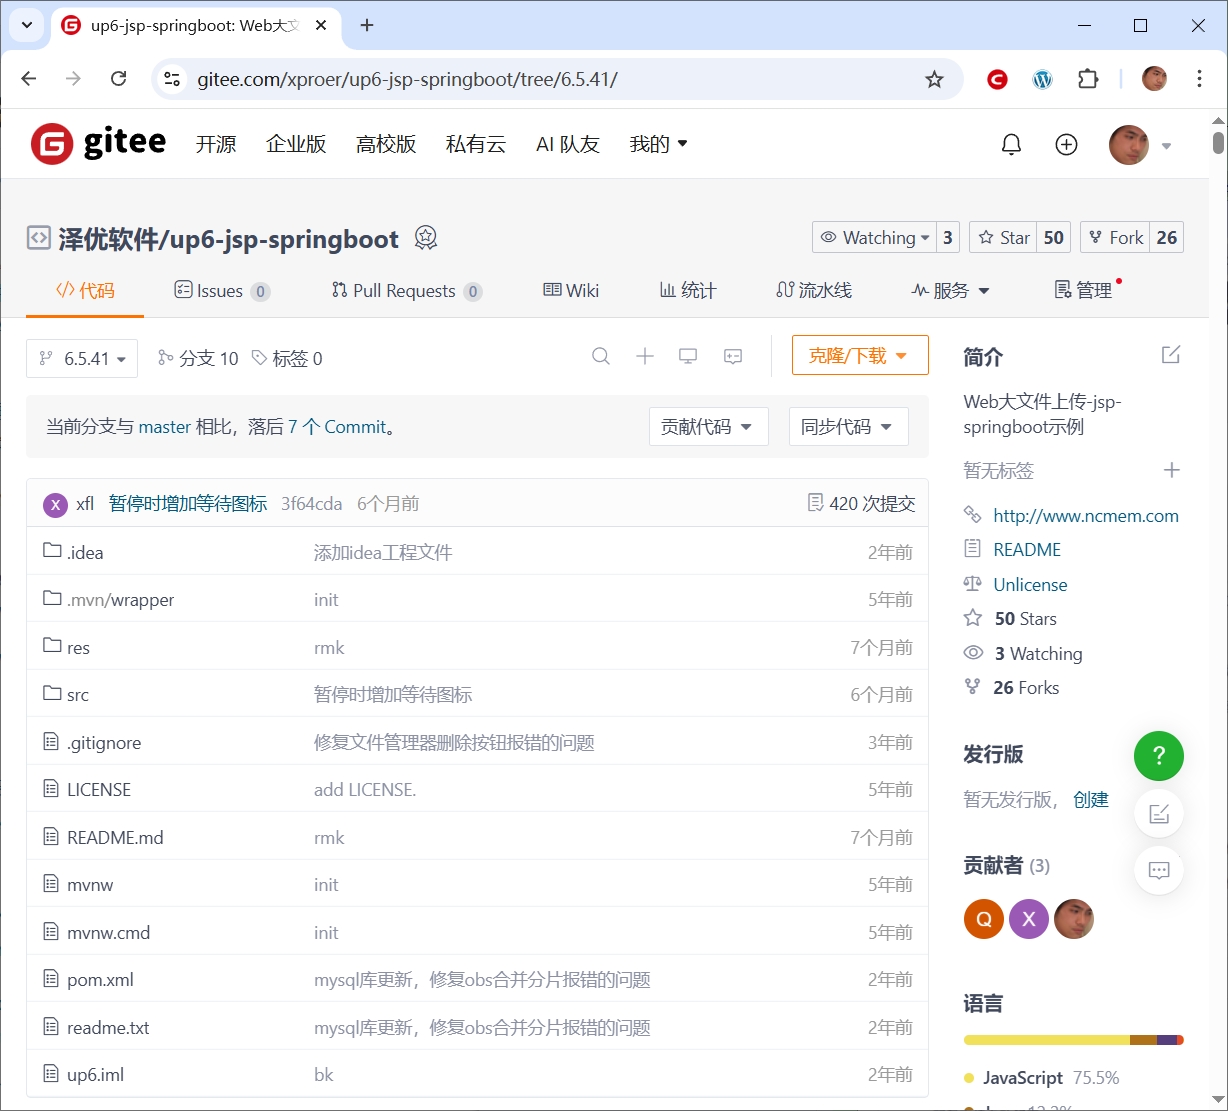Click the plus circle create icon
The width and height of the screenshot is (1228, 1111).
click(1066, 145)
